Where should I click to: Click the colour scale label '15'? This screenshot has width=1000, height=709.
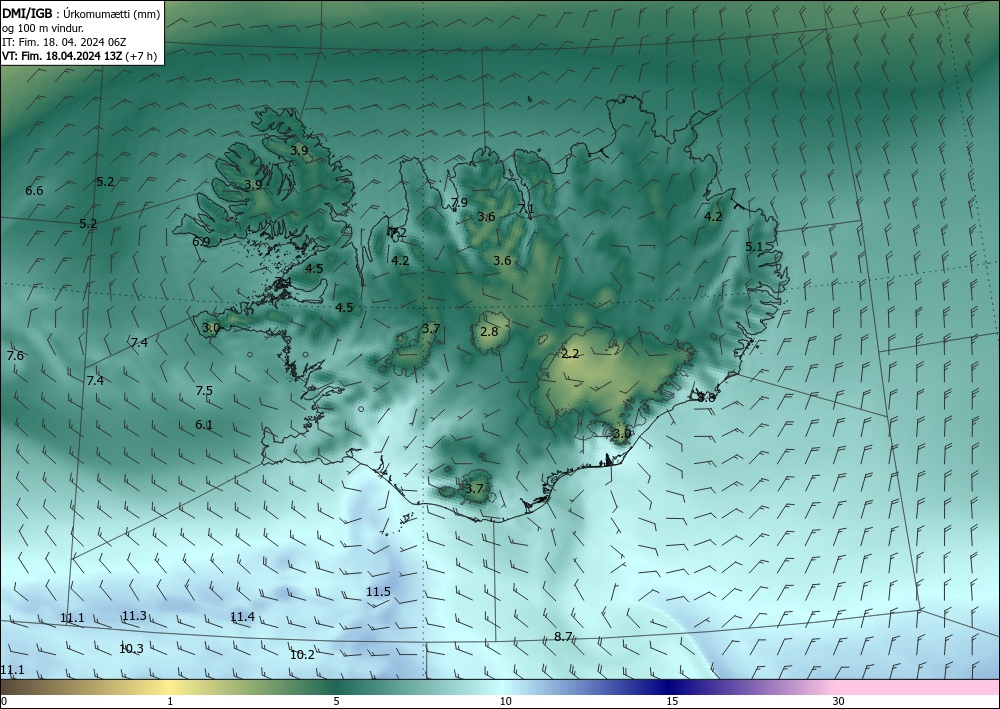click(672, 701)
